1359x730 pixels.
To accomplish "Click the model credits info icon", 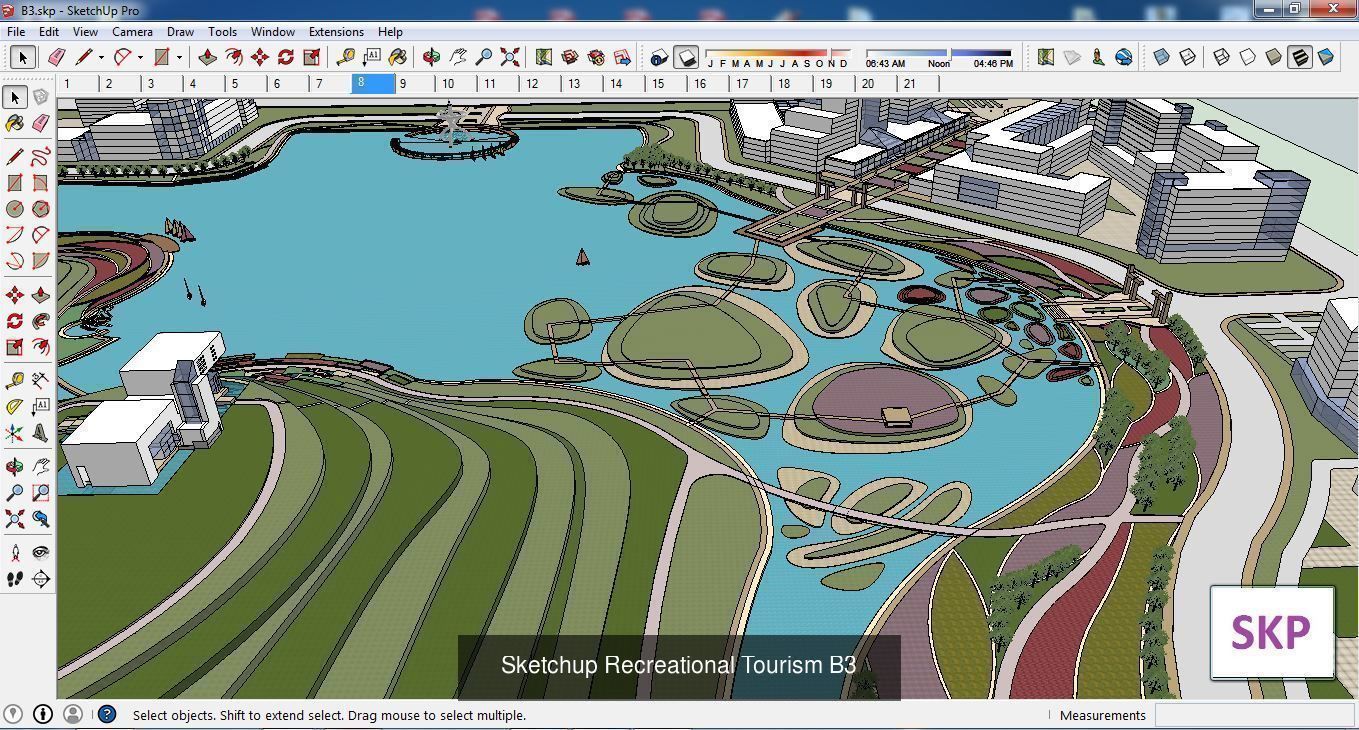I will (43, 714).
